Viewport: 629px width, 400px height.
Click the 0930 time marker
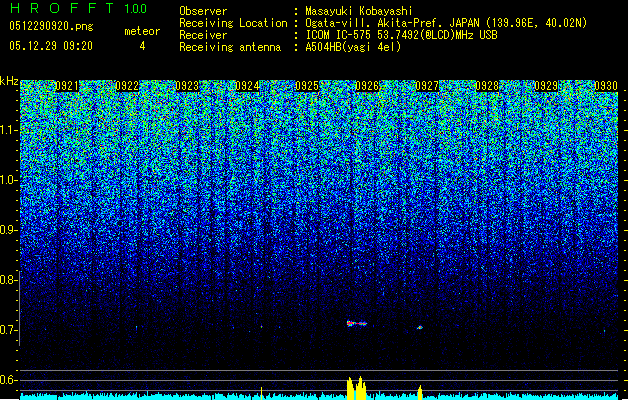tap(606, 86)
